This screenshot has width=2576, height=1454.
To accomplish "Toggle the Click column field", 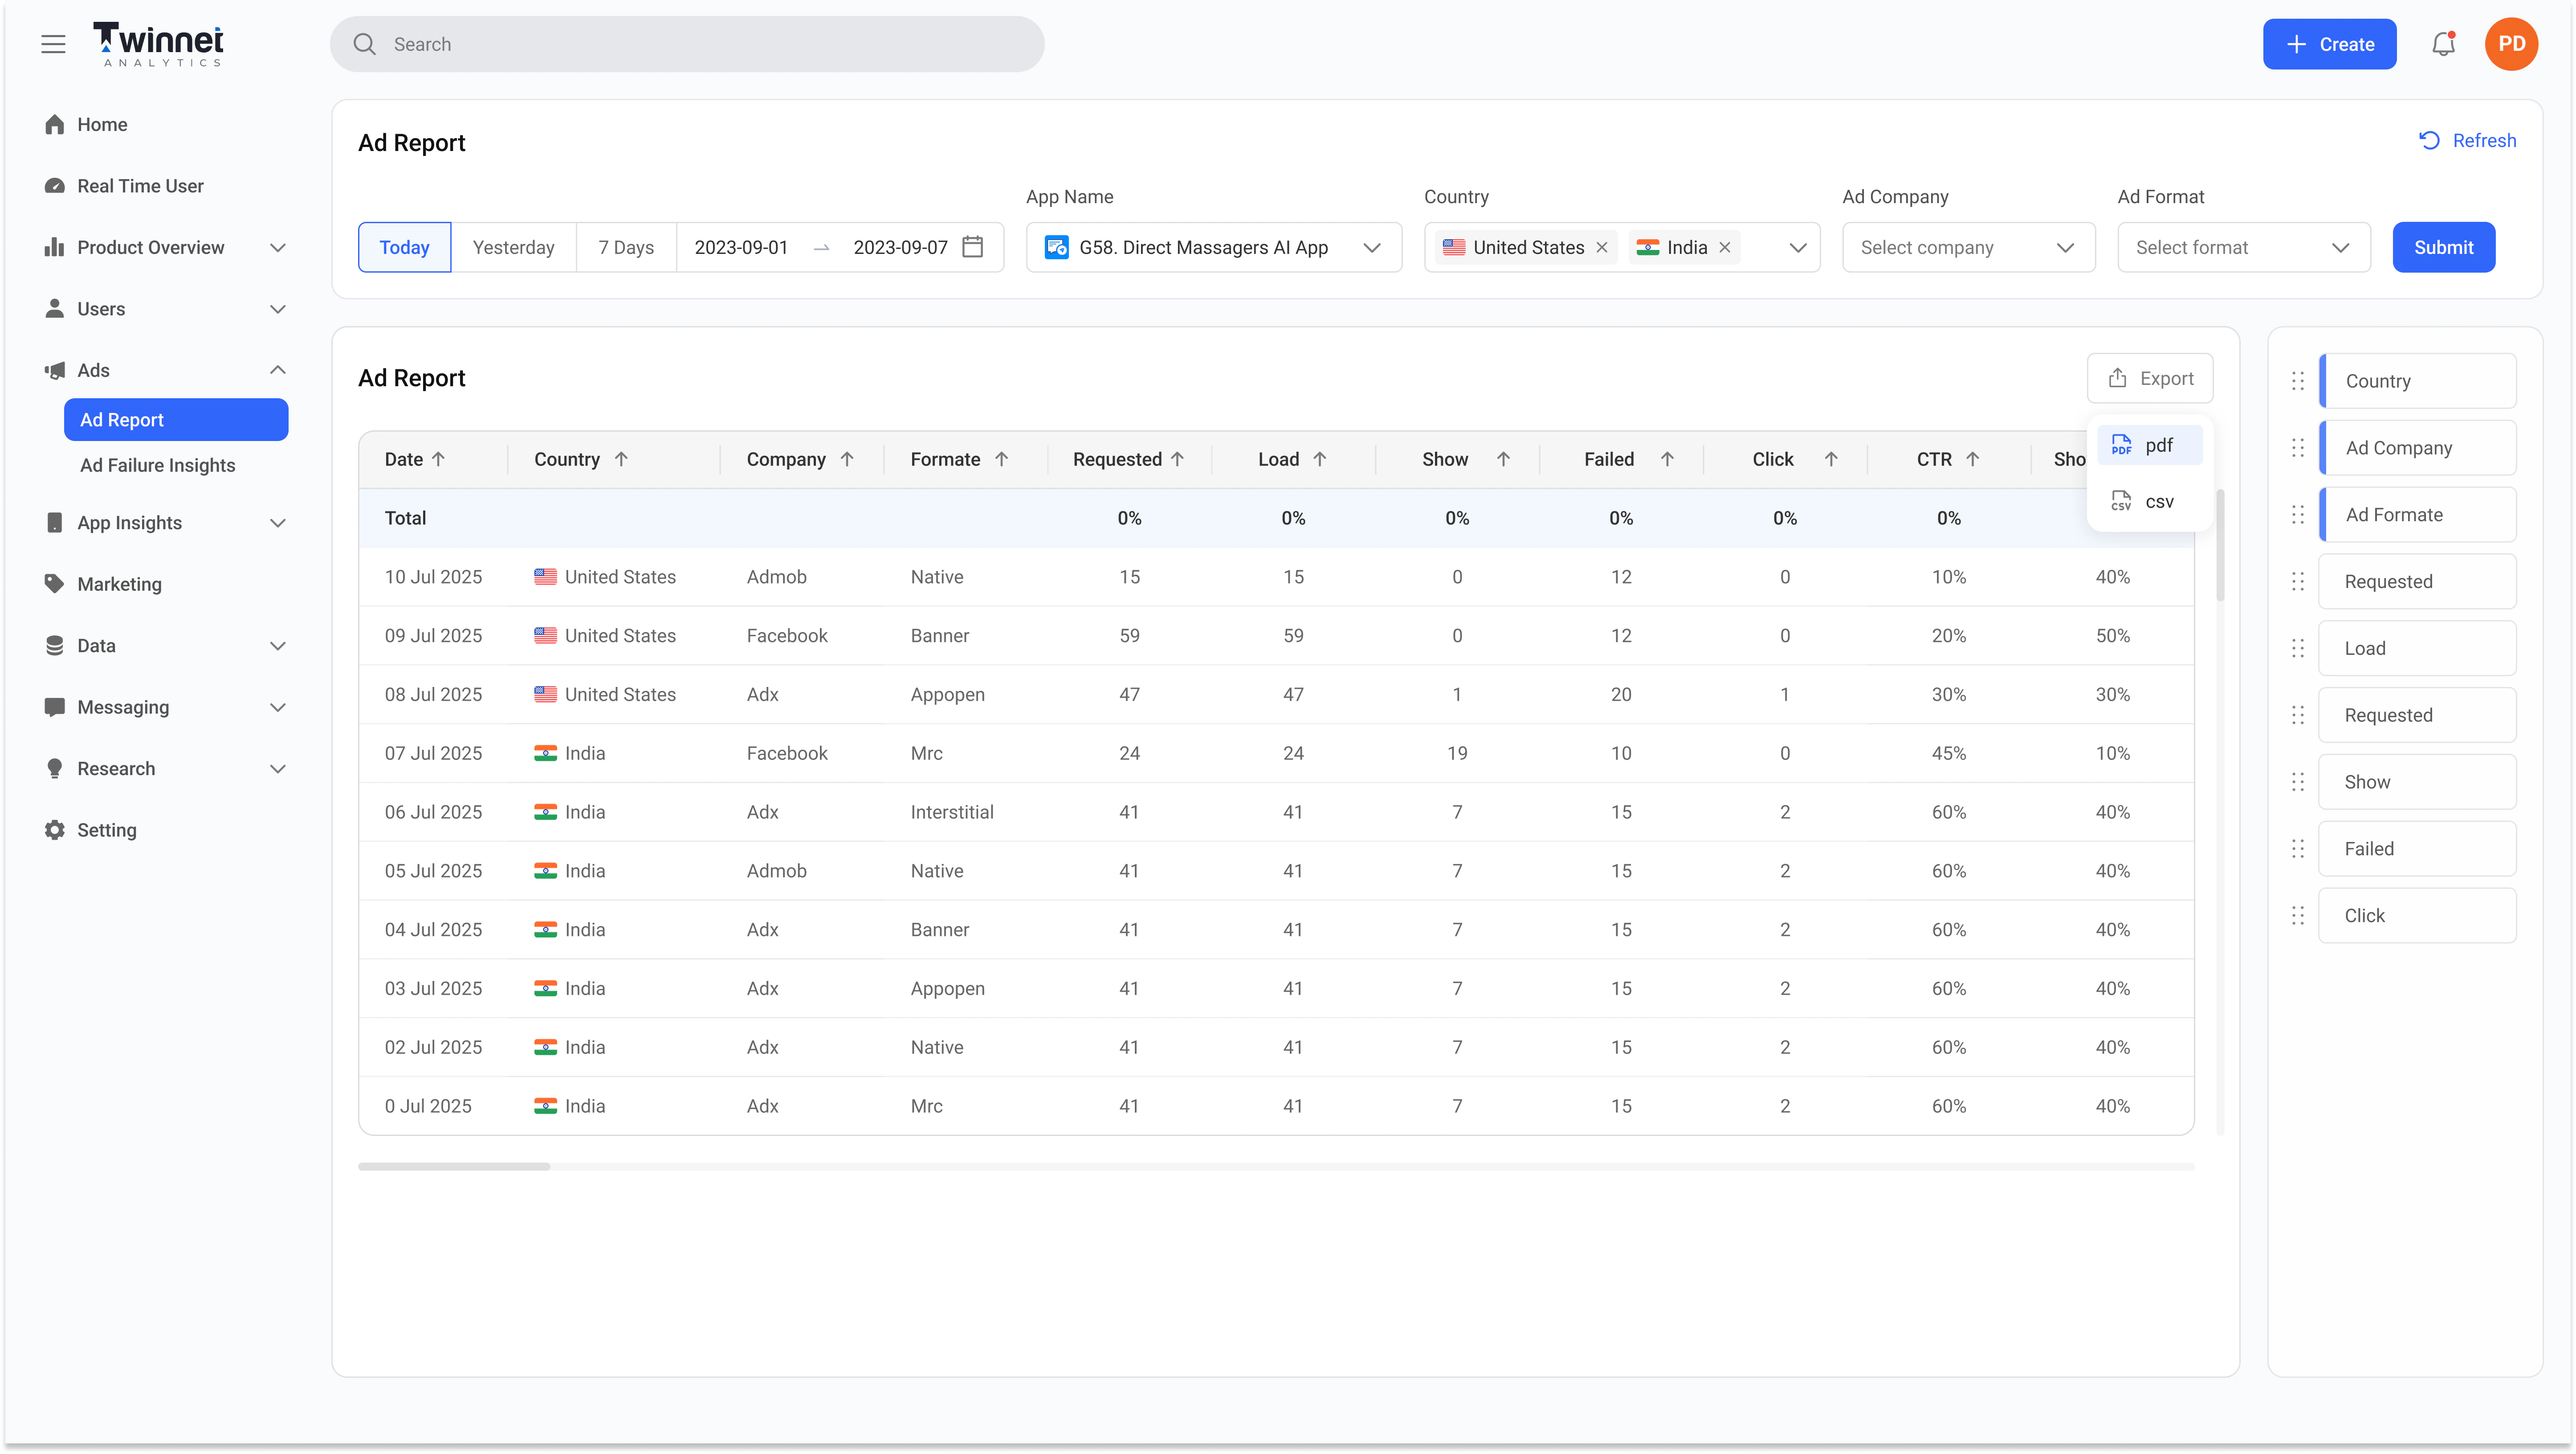I will point(2417,916).
